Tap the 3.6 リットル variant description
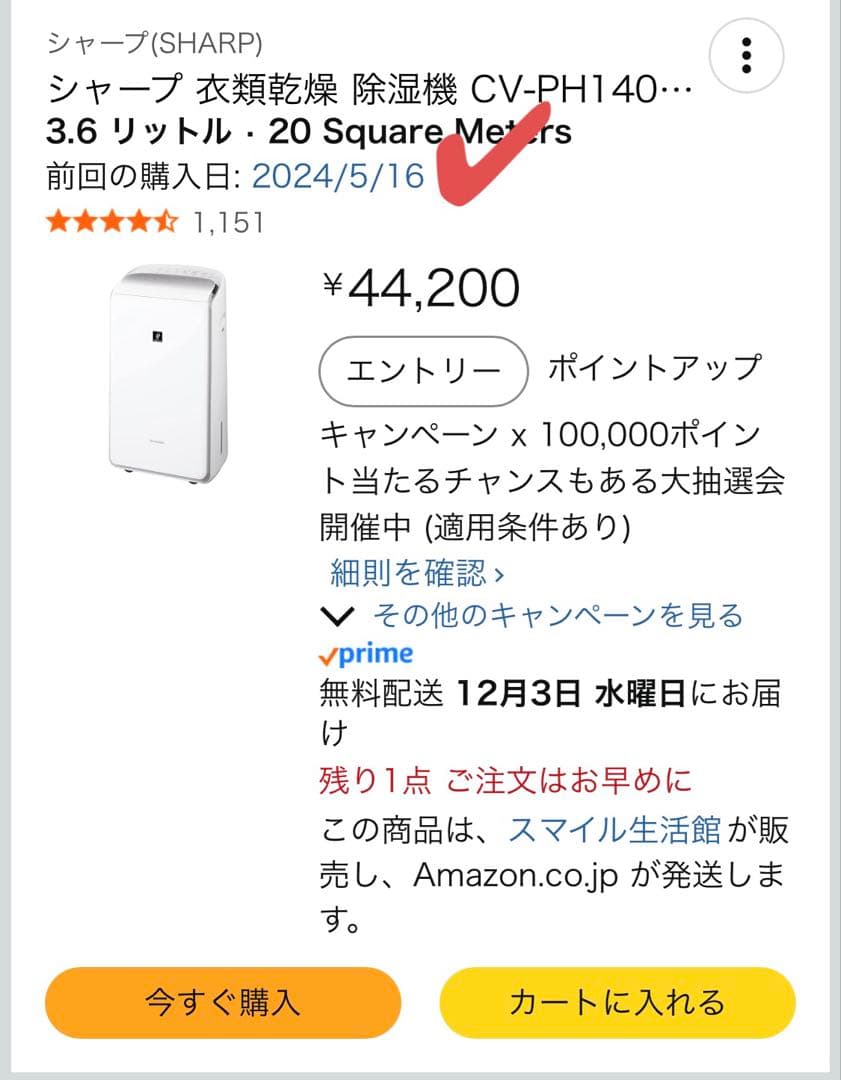Screen dimensions: 841x1080 (x=308, y=132)
